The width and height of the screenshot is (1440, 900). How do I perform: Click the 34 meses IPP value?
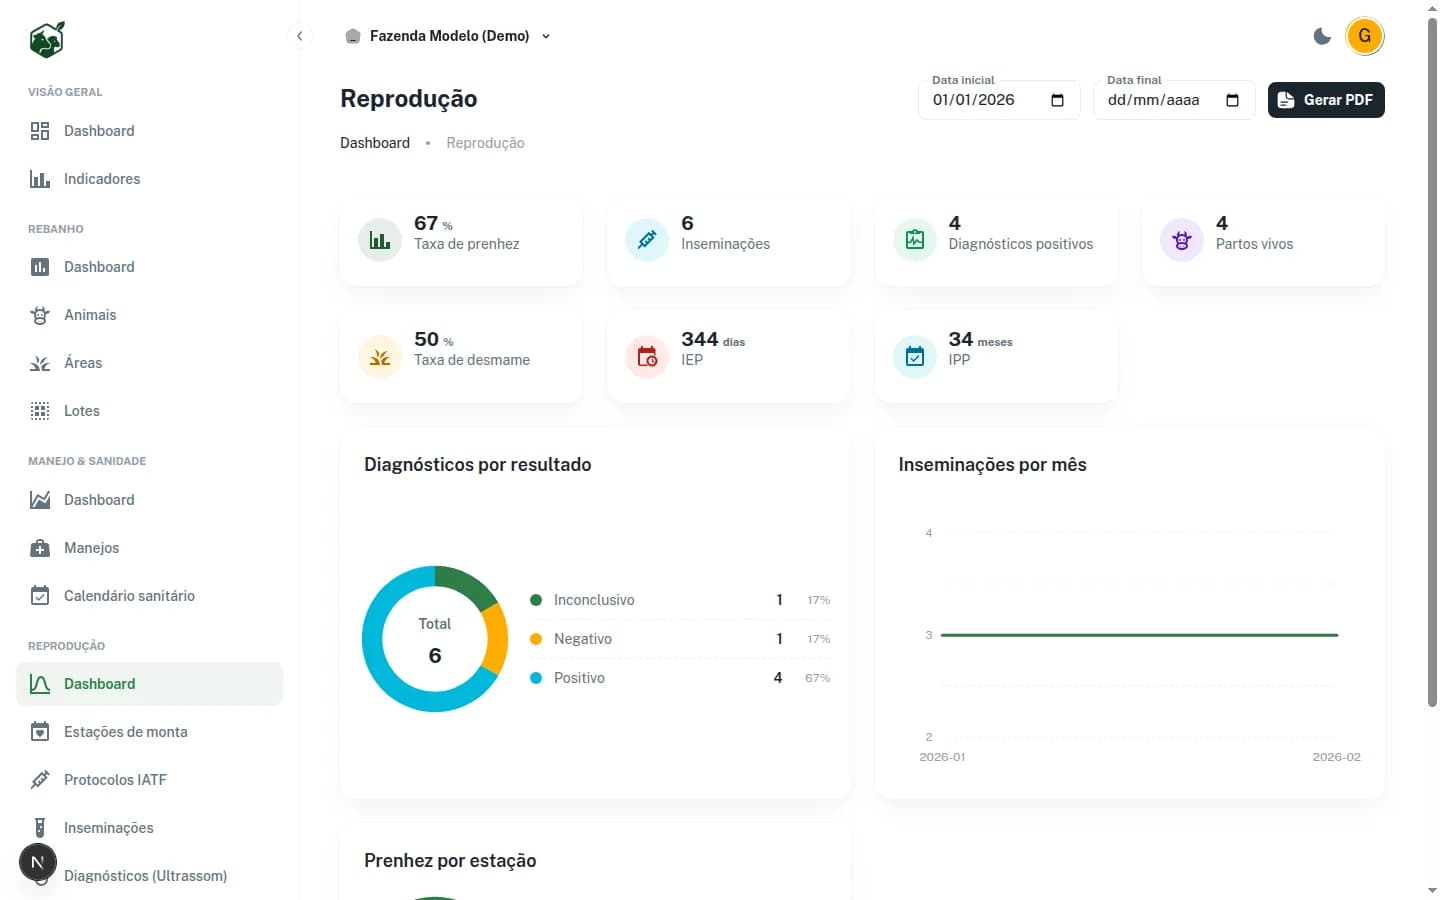coord(980,340)
